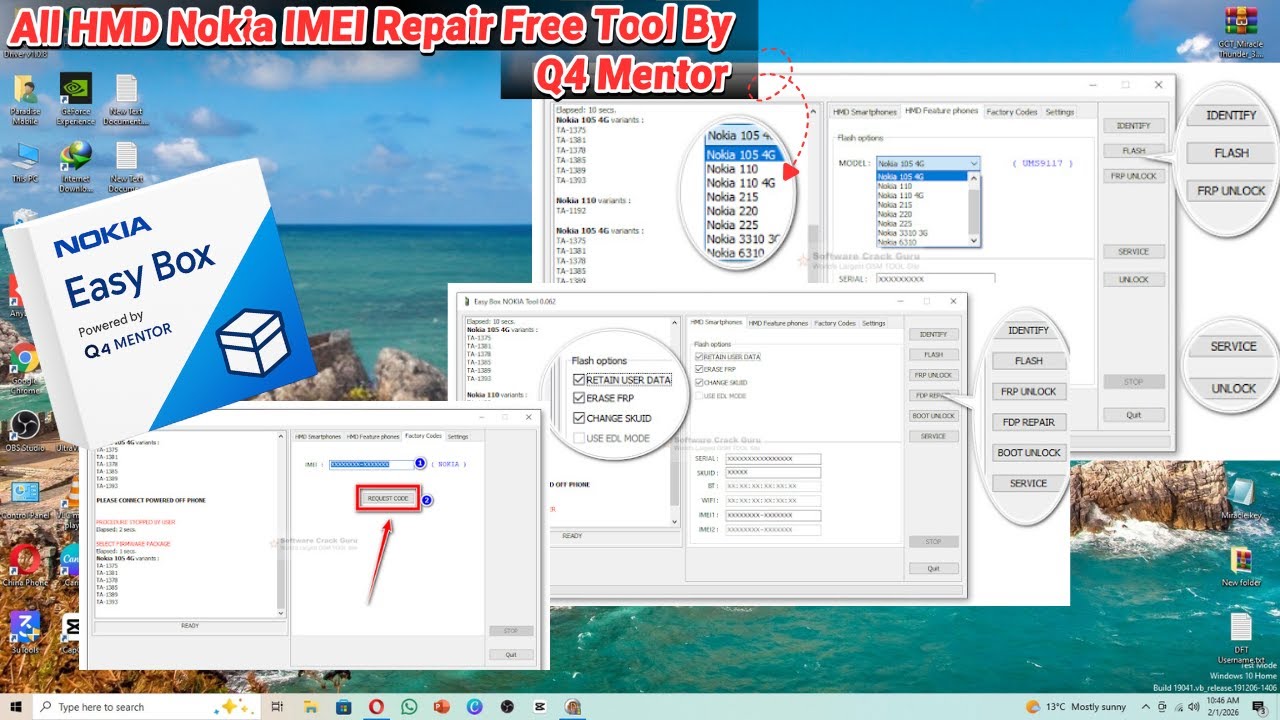Click MODEL dropdown list scrollbar
Image resolution: width=1280 pixels, height=720 pixels.
(974, 209)
